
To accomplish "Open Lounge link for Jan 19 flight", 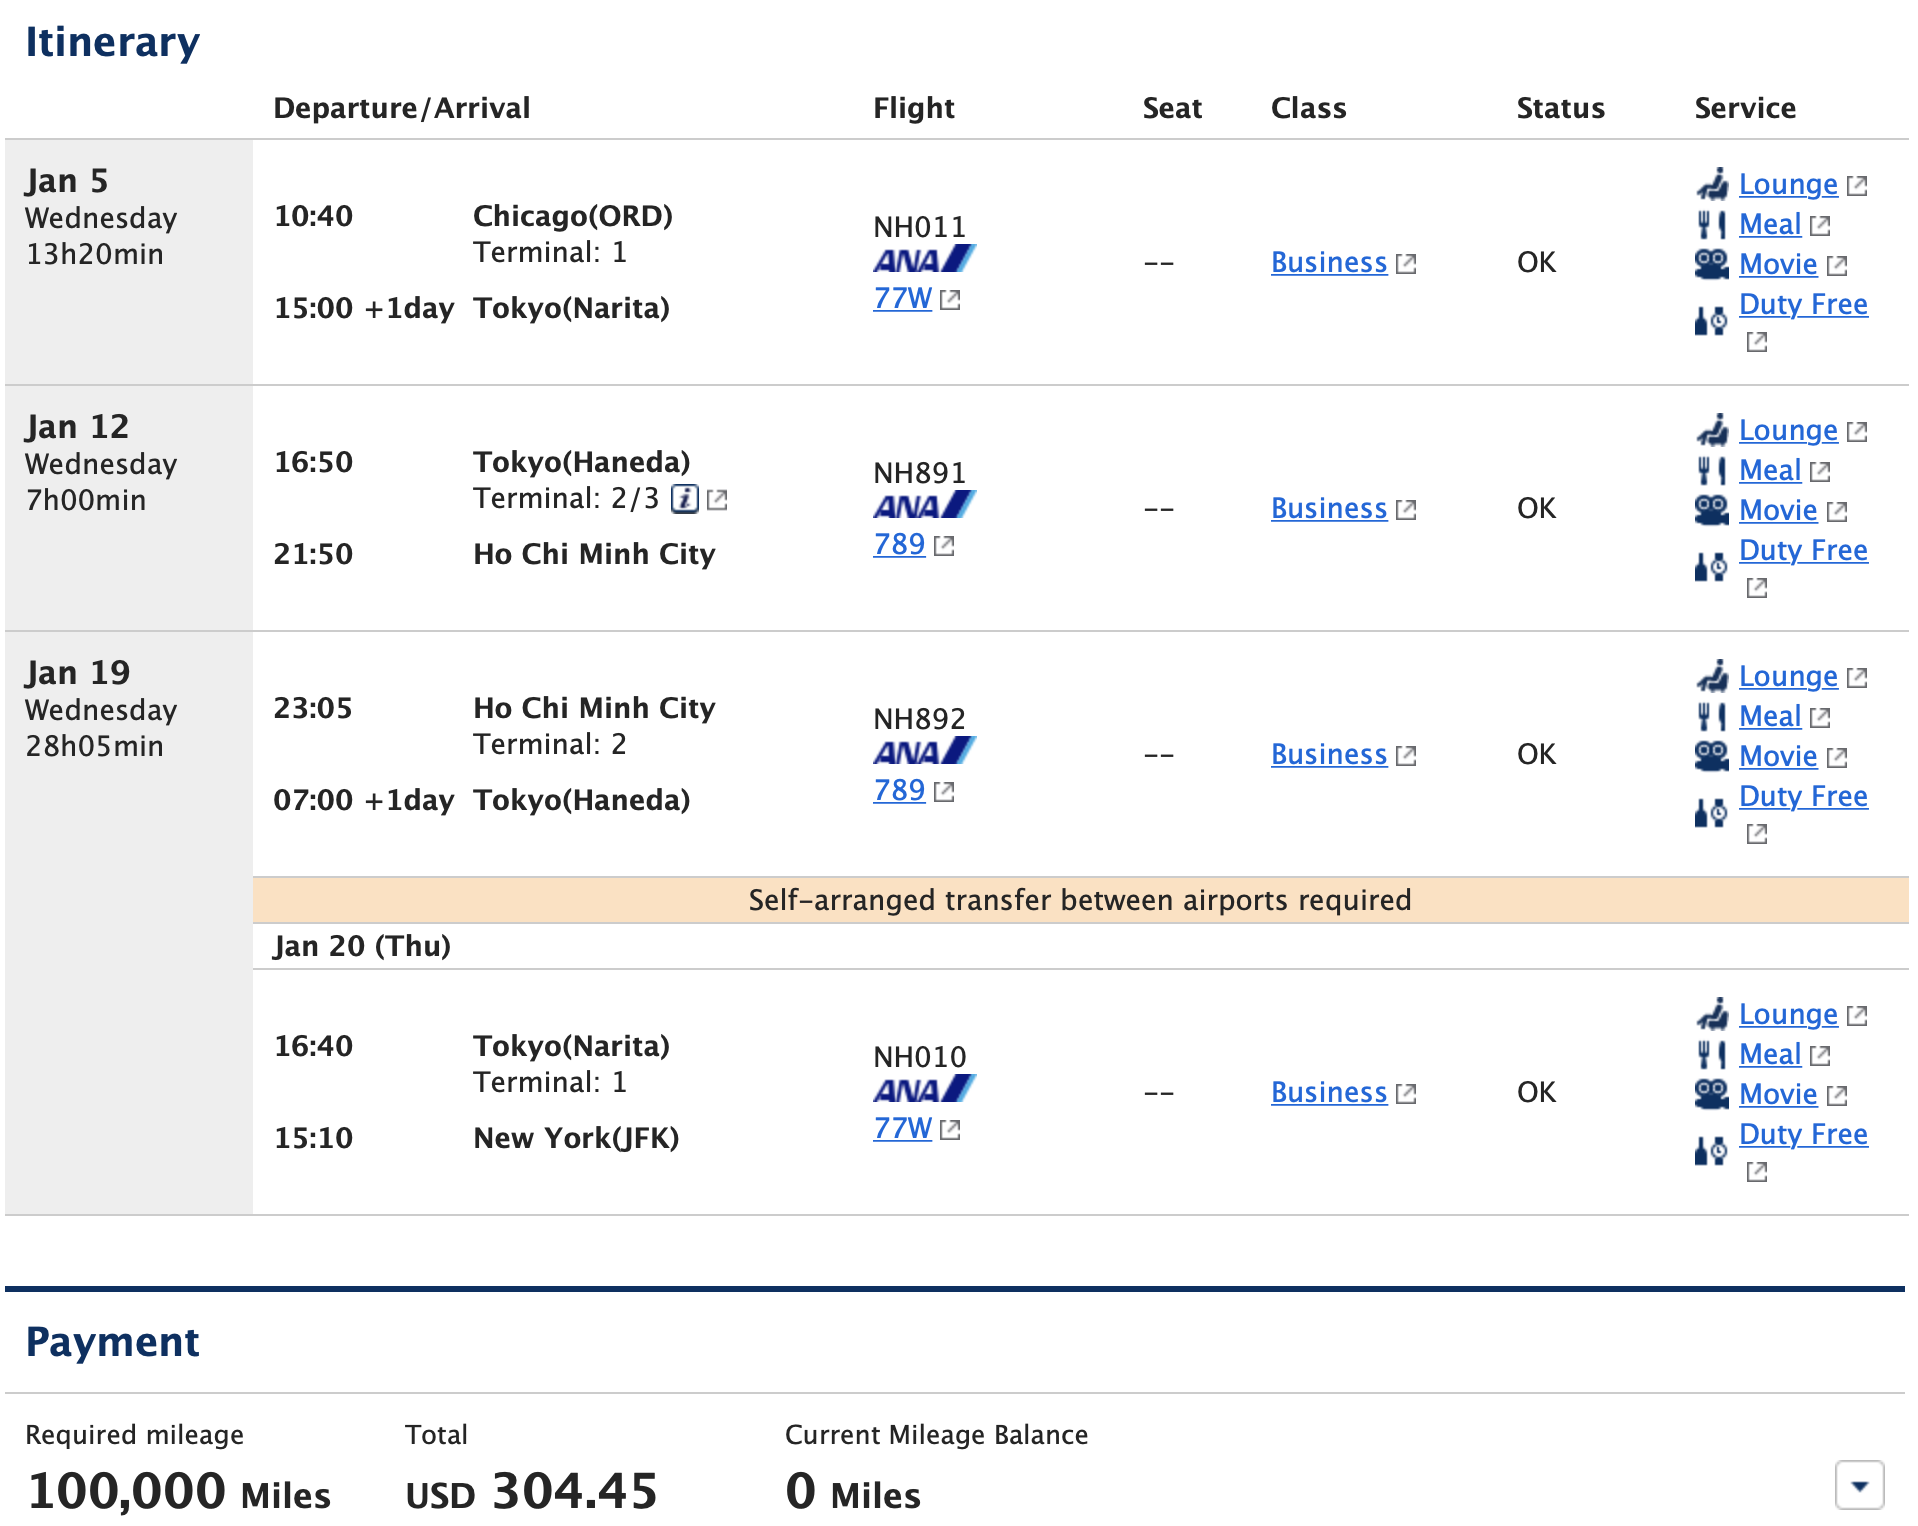I will click(1788, 676).
